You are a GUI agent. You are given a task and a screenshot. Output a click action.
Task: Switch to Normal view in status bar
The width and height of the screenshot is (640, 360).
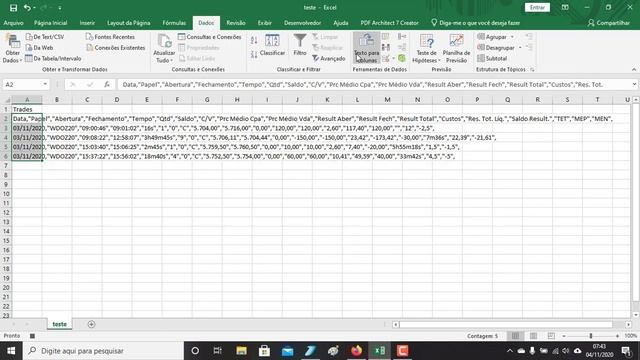[516, 336]
